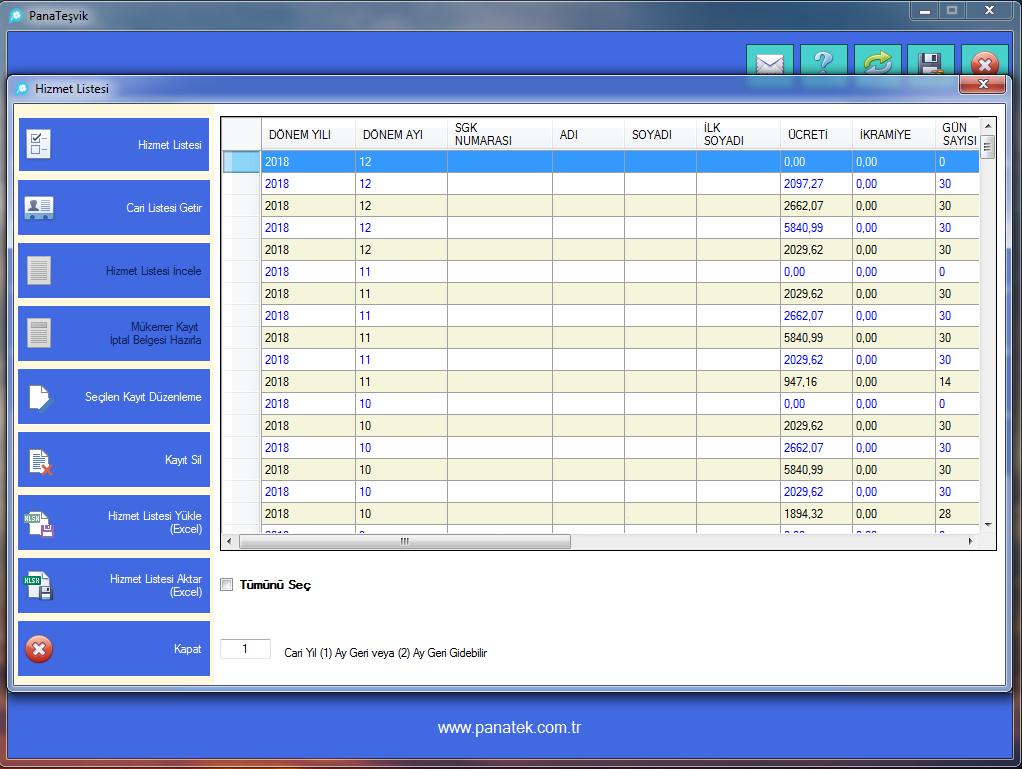Click the green refresh arrows icon
The image size is (1022, 769).
(878, 63)
